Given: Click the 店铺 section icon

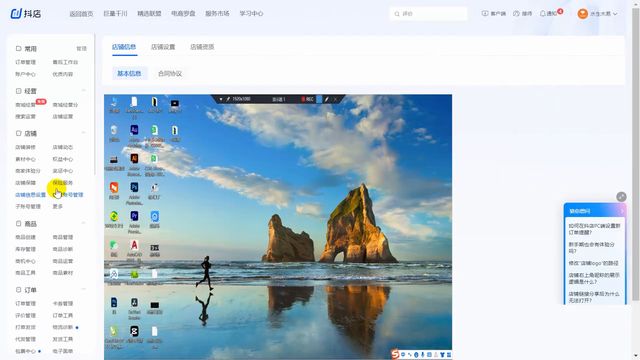Looking at the screenshot, I should [x=18, y=133].
